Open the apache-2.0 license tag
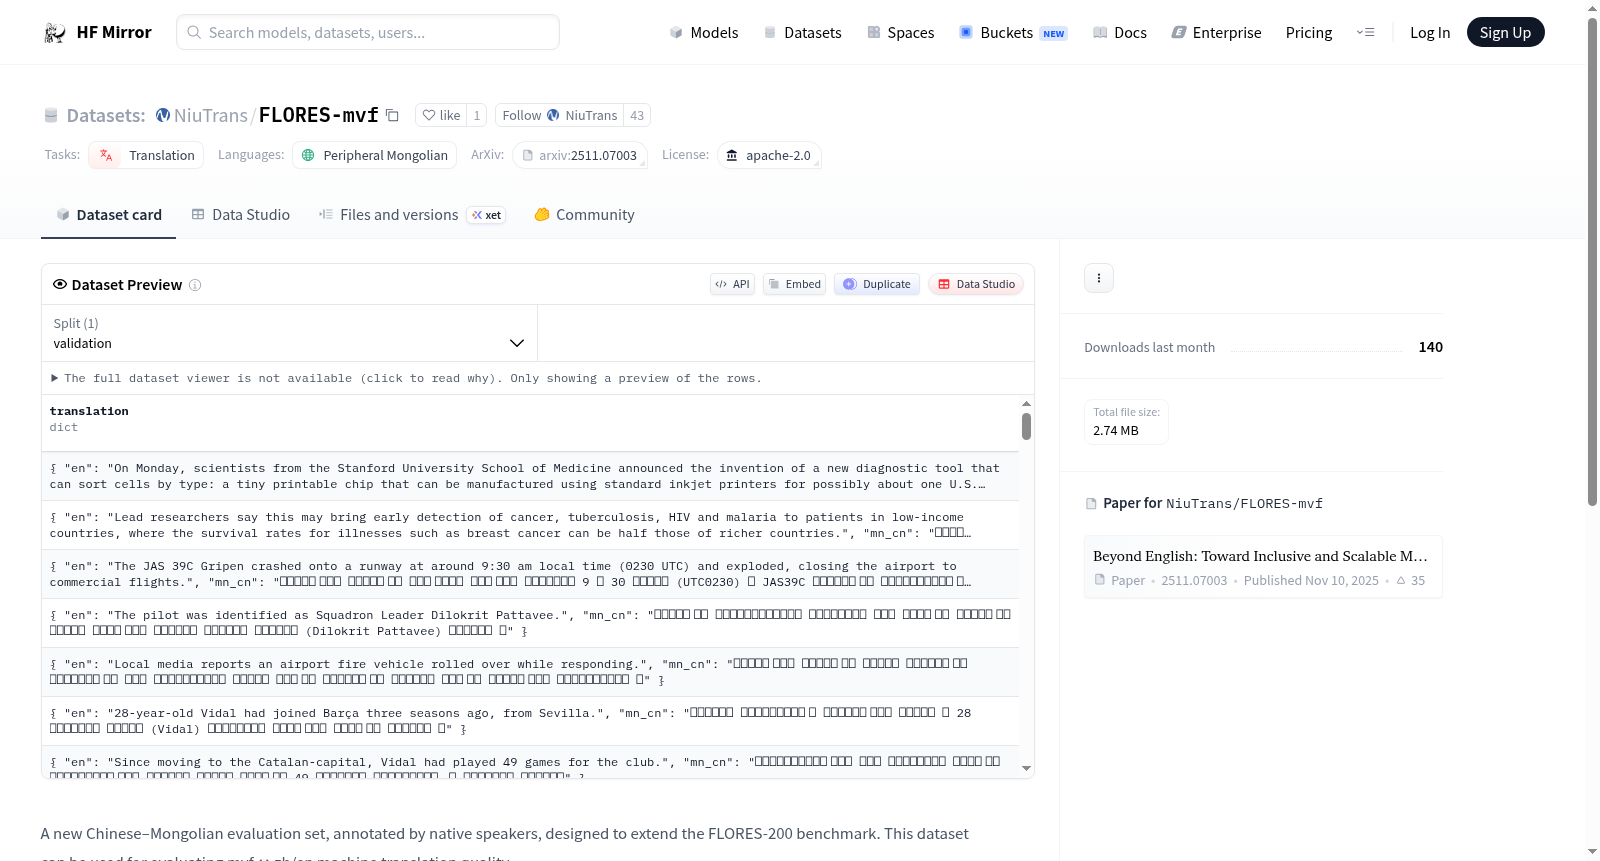Image resolution: width=1600 pixels, height=861 pixels. (x=769, y=155)
